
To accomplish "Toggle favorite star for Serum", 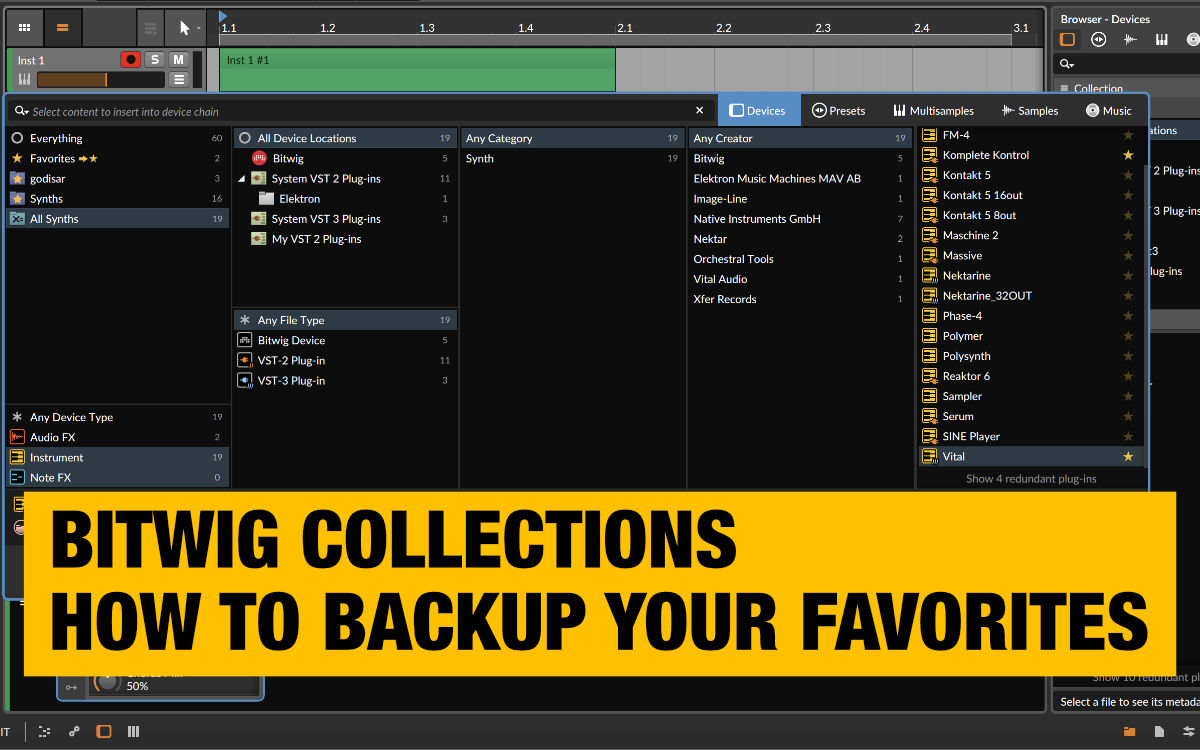I will pyautogui.click(x=1128, y=416).
